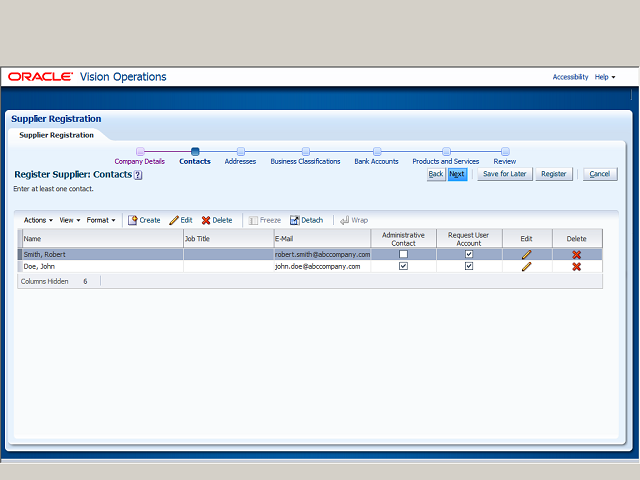Go to Business Classifications step link
Screen dimensions: 640x480
click(305, 161)
